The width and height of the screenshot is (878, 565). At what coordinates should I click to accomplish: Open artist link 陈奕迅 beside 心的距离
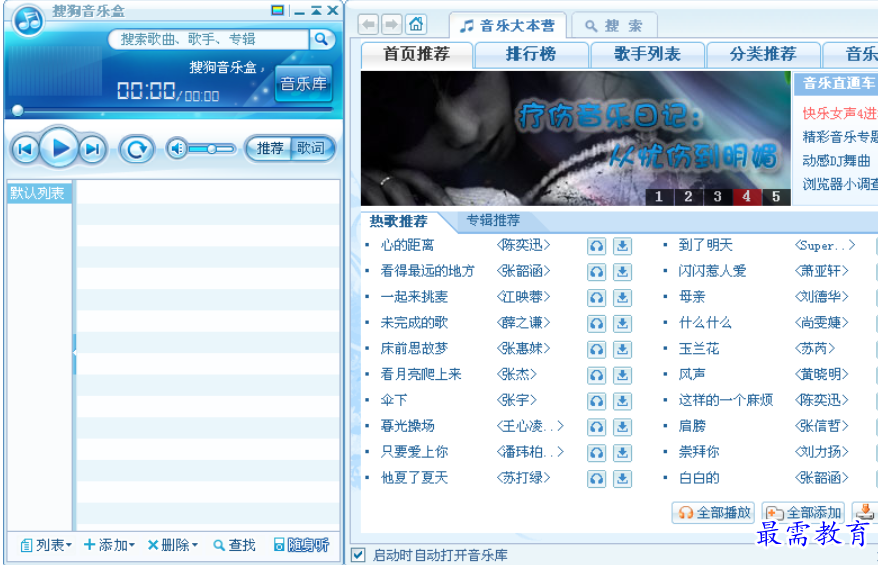tap(524, 245)
